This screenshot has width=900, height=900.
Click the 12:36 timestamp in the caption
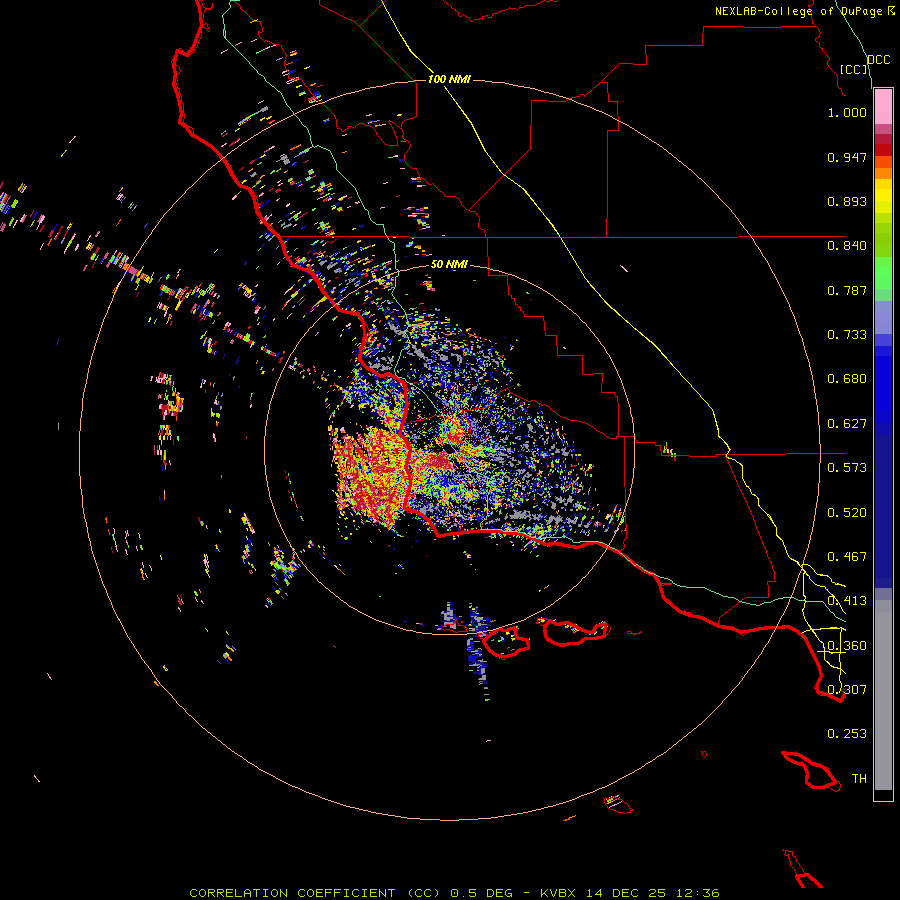pos(697,893)
